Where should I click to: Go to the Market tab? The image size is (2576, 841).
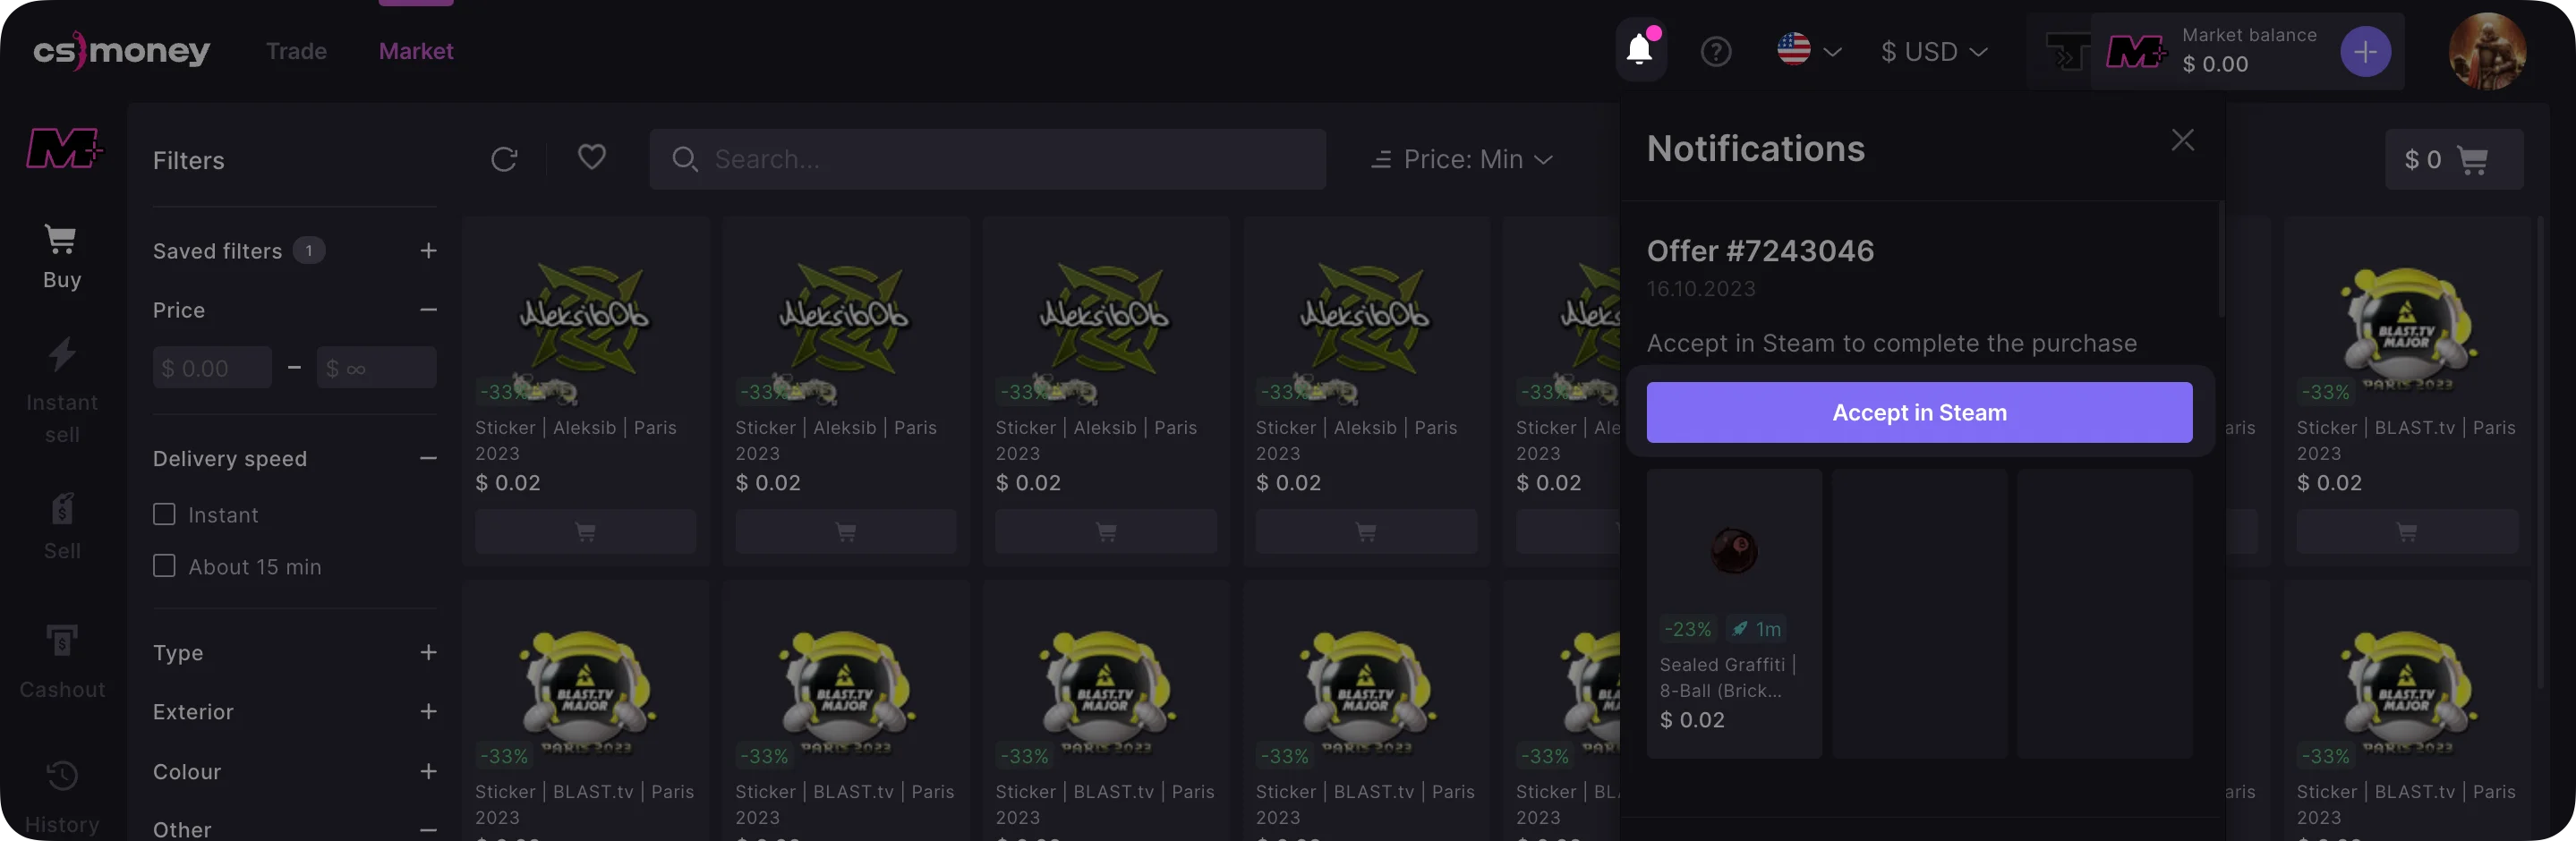coord(416,51)
